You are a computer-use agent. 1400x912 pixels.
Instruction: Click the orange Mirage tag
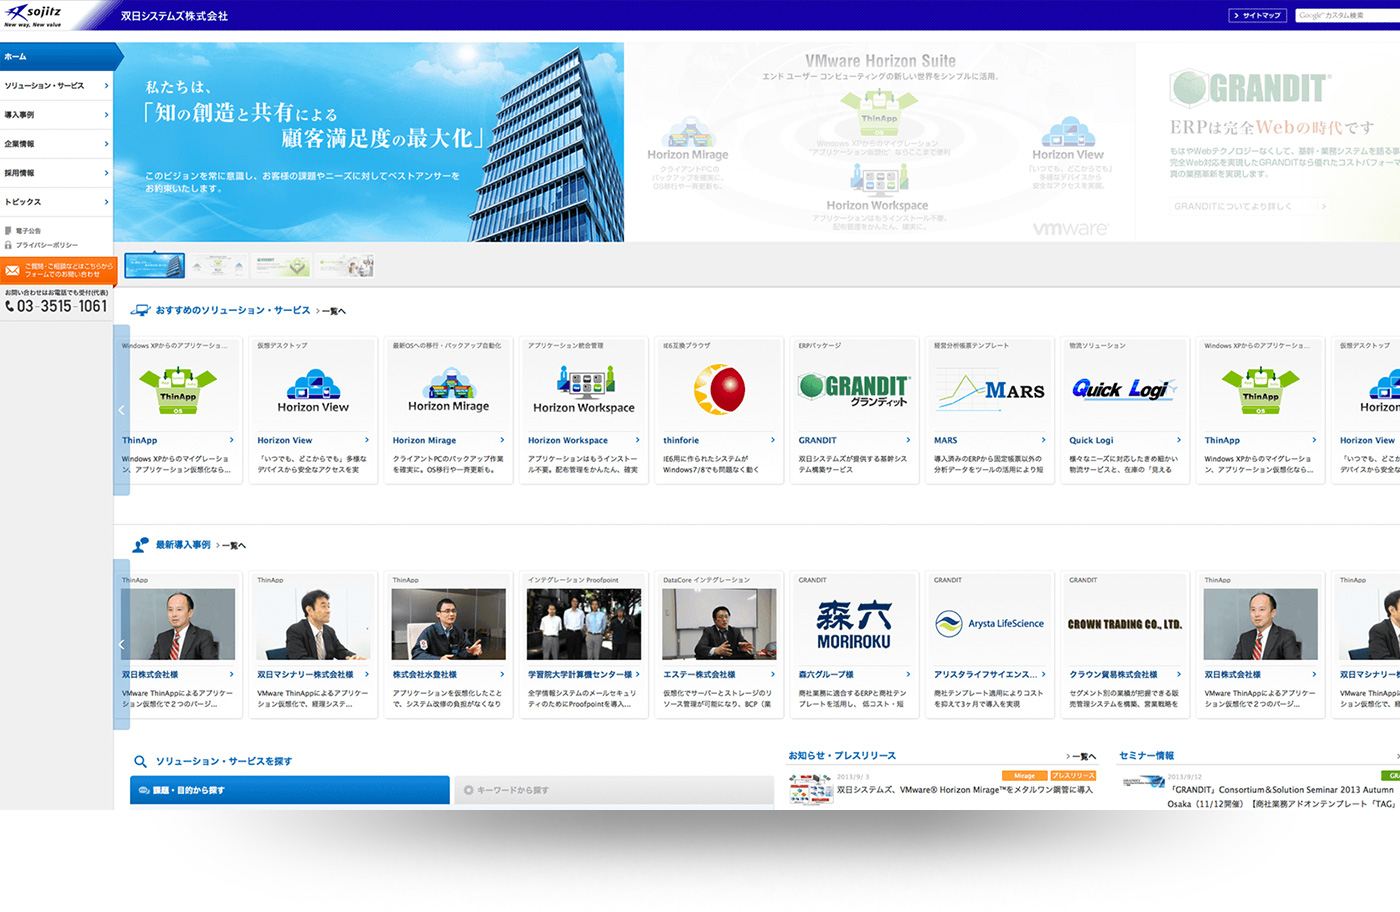pyautogui.click(x=1025, y=776)
